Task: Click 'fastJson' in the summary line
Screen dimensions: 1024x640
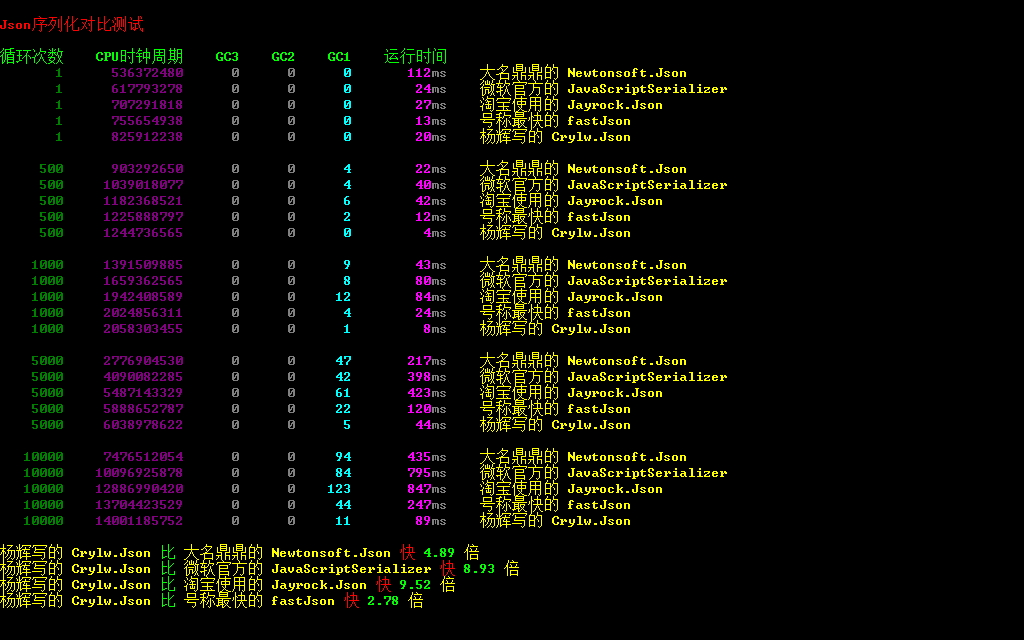Action: [303, 601]
